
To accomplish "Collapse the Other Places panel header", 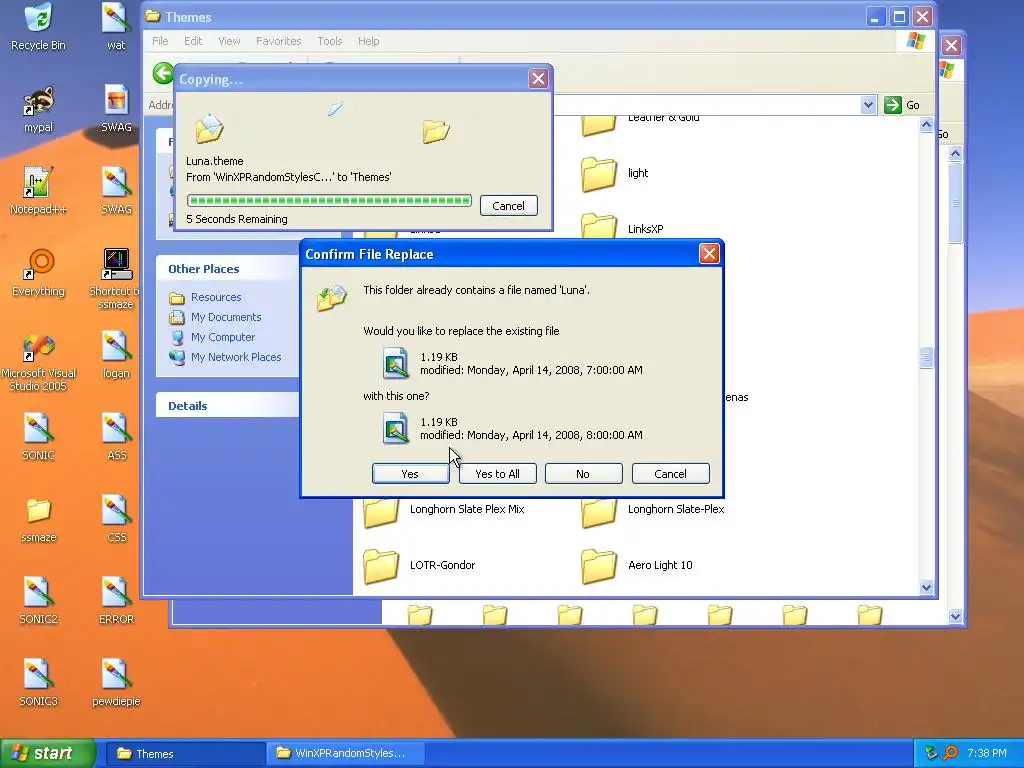I will click(x=227, y=268).
